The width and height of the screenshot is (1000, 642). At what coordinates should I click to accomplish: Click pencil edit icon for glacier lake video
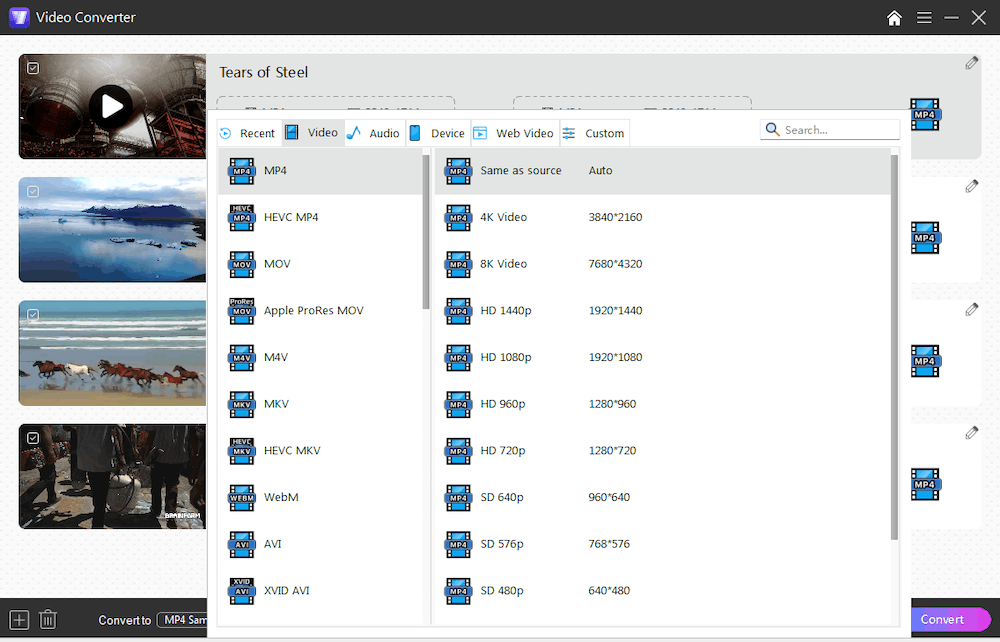pyautogui.click(x=971, y=186)
